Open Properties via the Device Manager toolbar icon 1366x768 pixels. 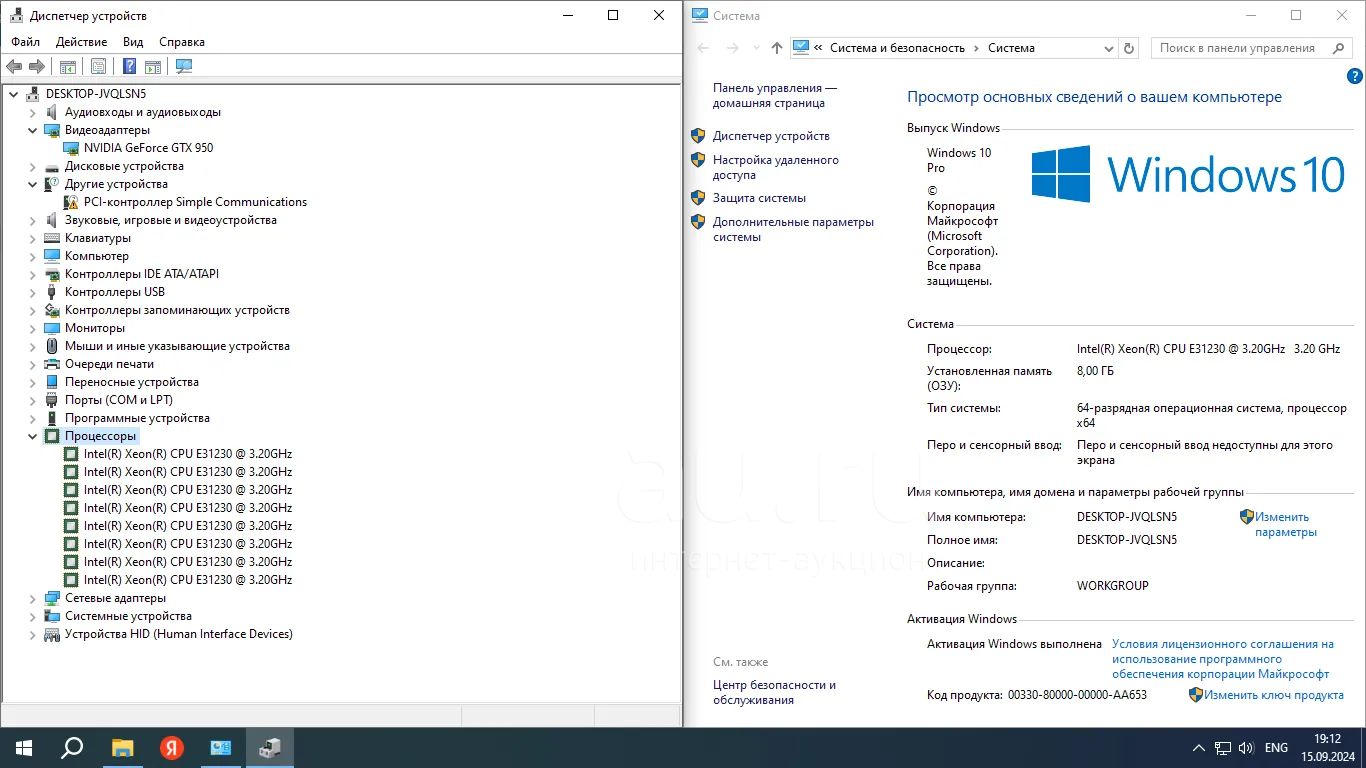pyautogui.click(x=98, y=66)
